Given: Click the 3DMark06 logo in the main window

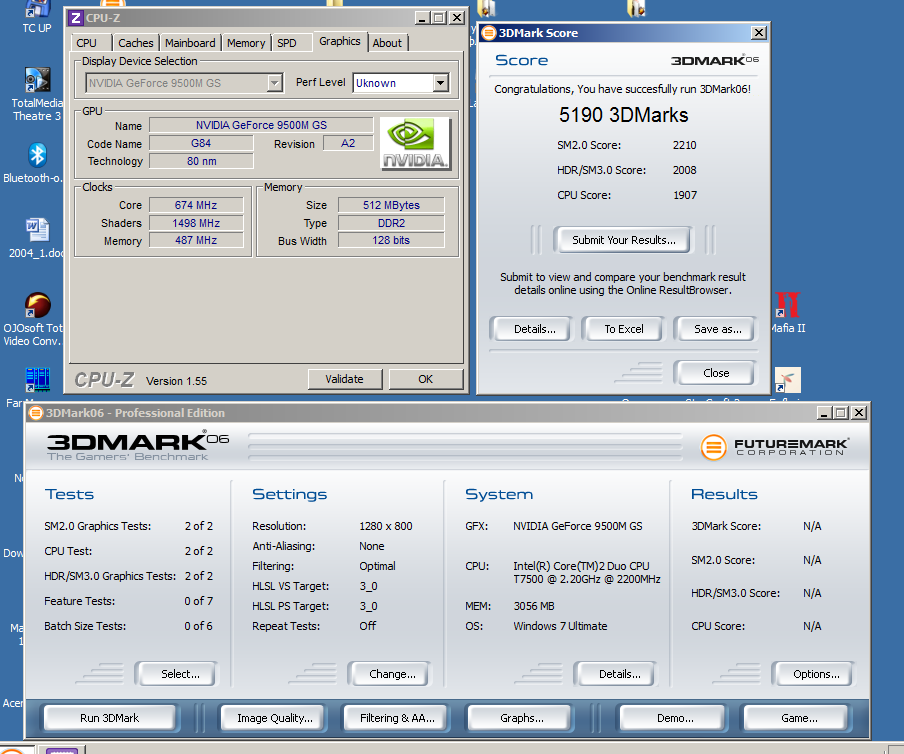Looking at the screenshot, I should [137, 445].
